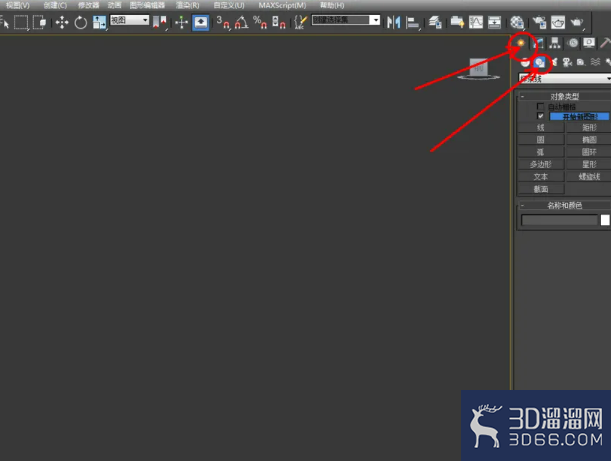Click the Mirror tool icon
This screenshot has height=461, width=611.
tap(394, 22)
